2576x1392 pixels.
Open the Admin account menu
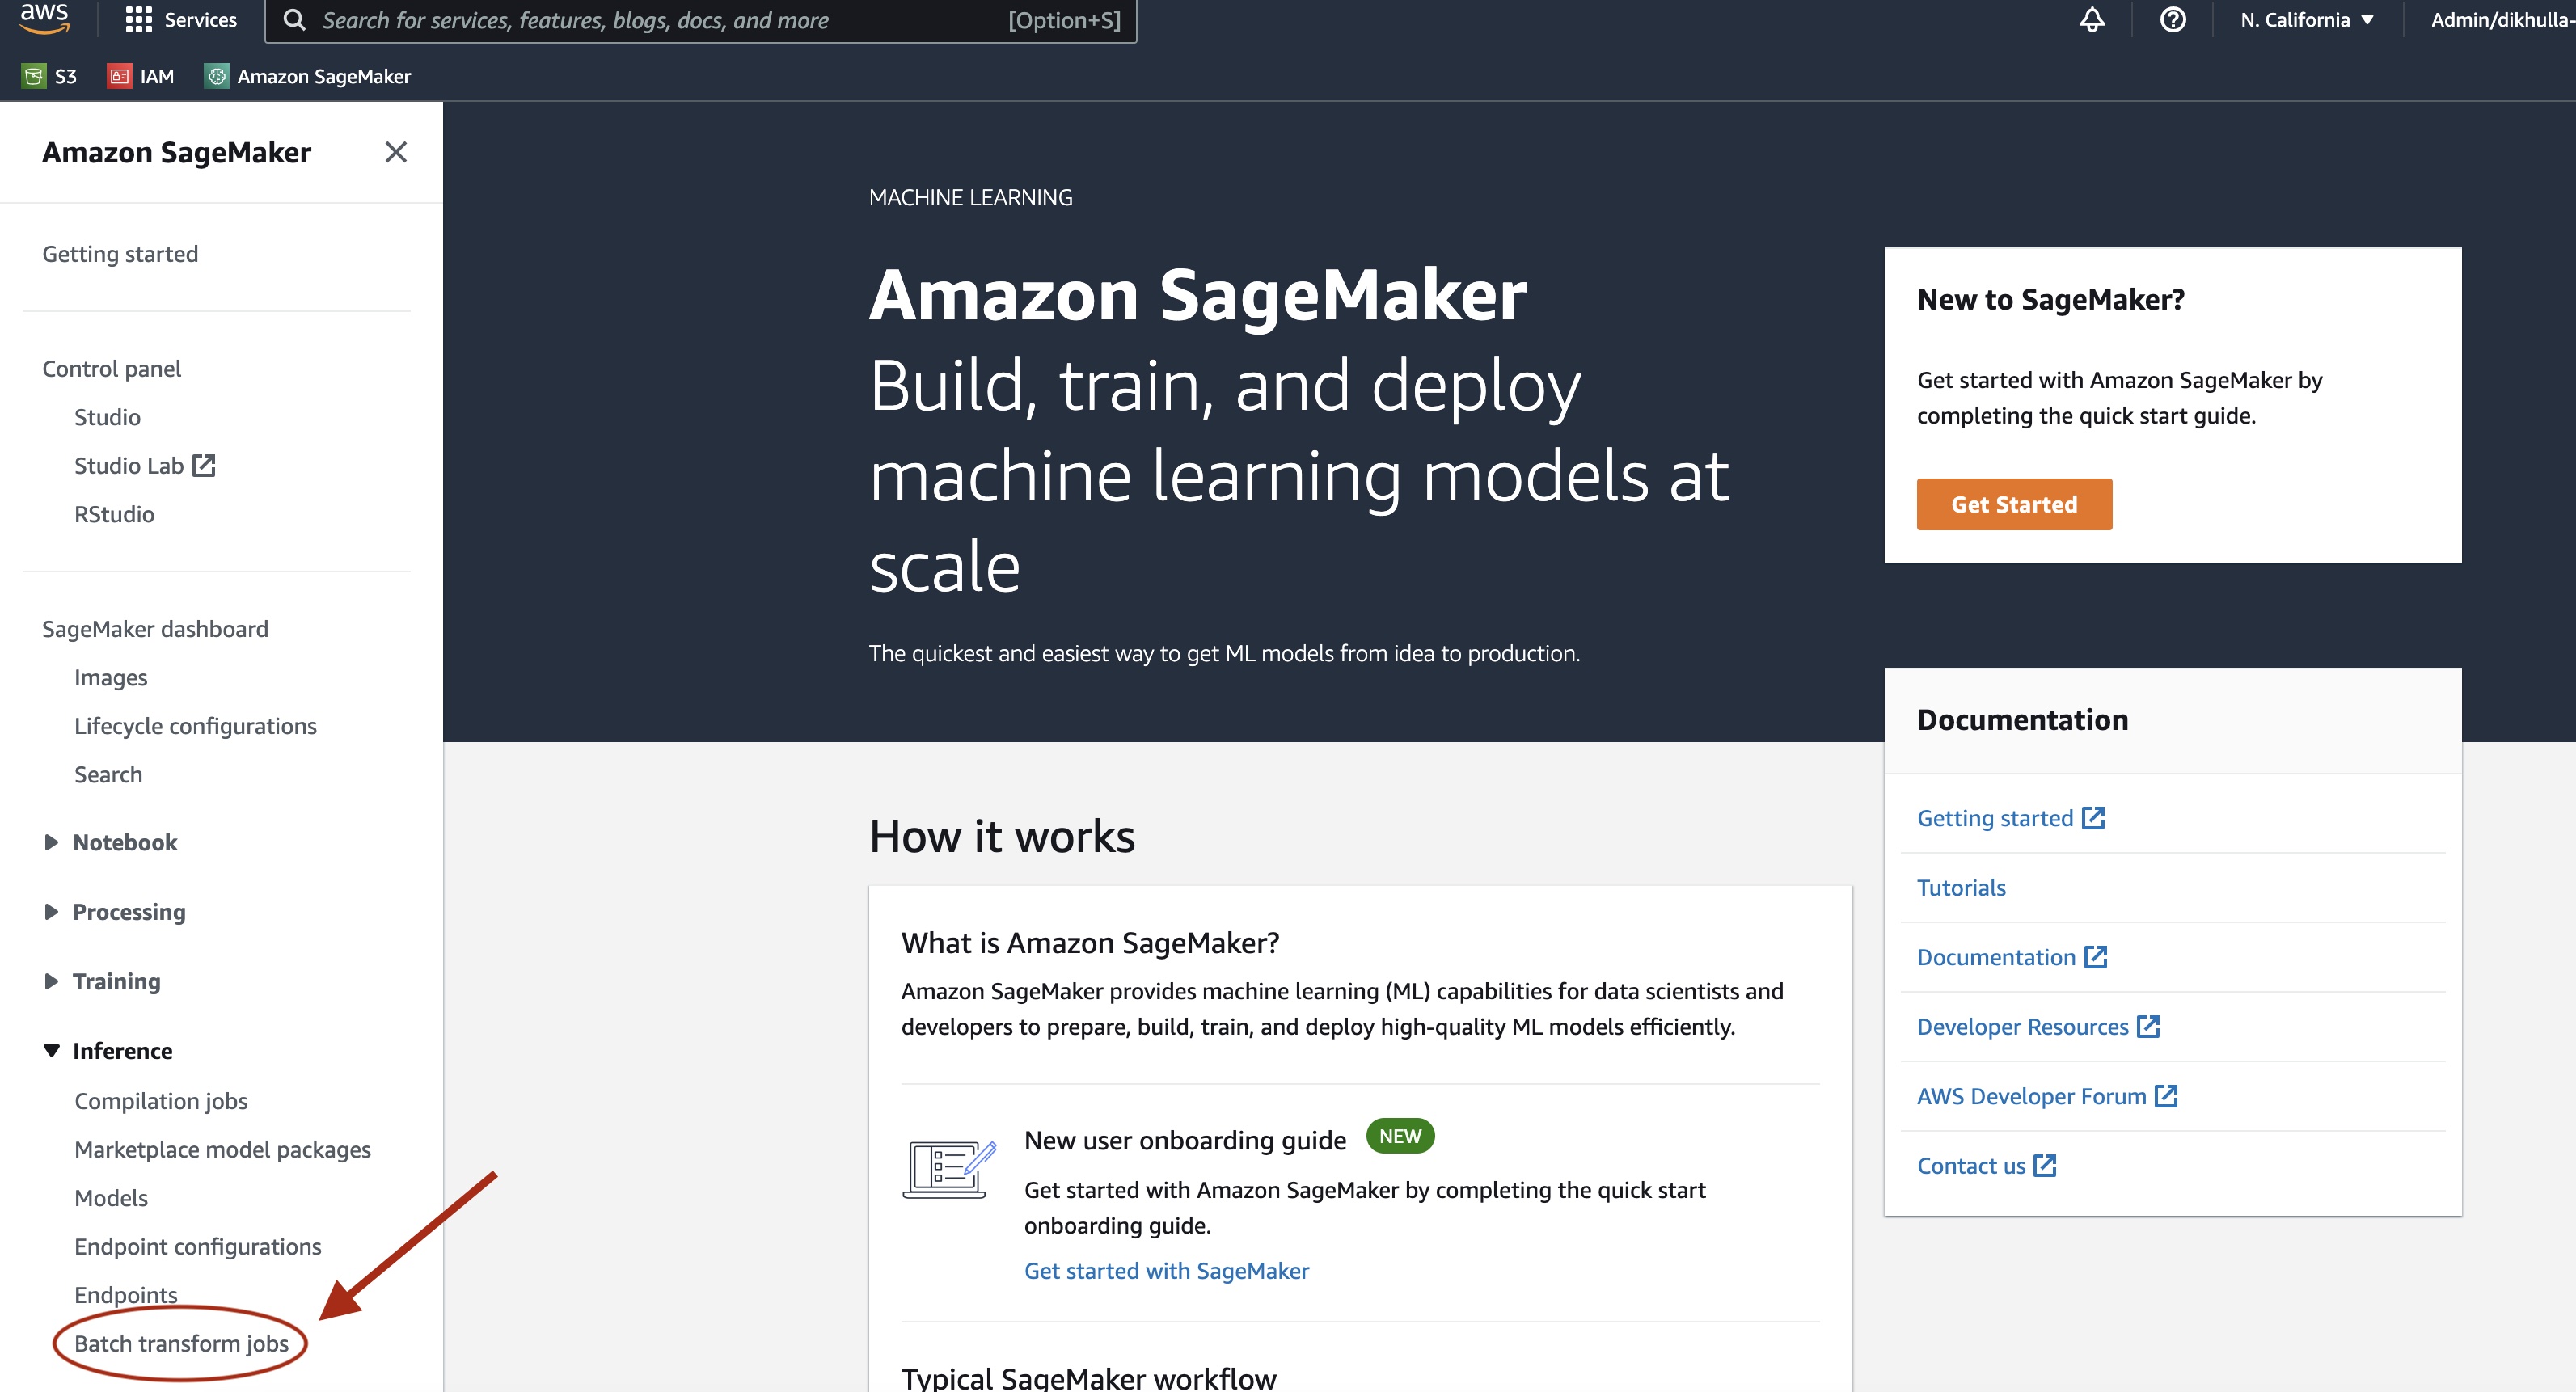pos(2502,20)
